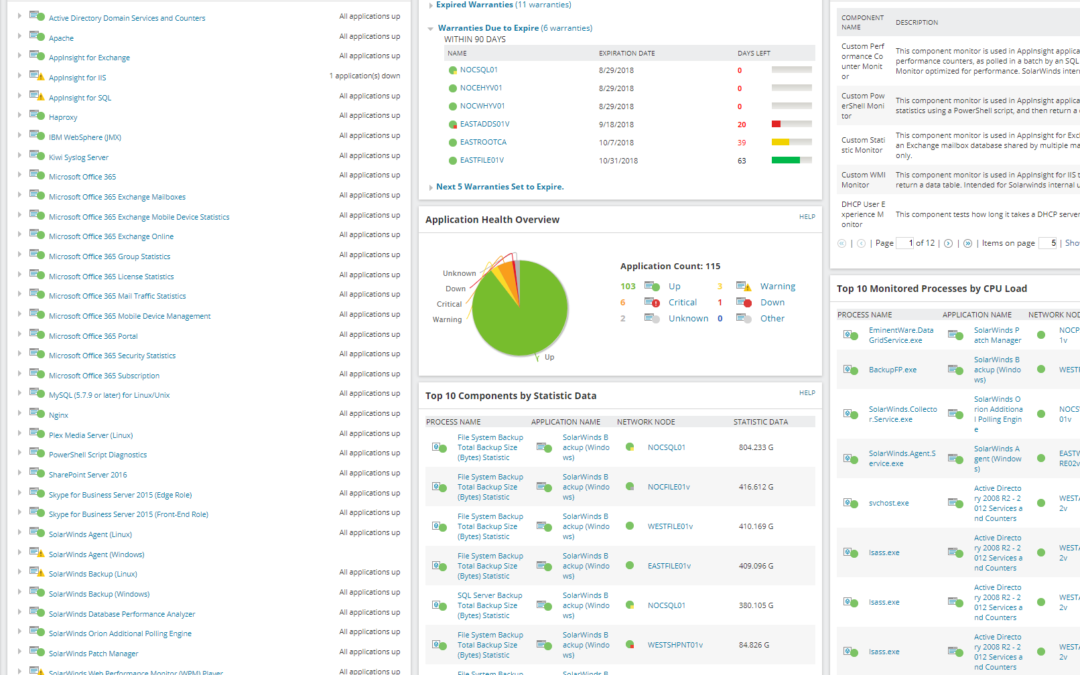The image size is (1080, 675).
Task: Open HELP for Application Health Overview
Action: coord(807,216)
